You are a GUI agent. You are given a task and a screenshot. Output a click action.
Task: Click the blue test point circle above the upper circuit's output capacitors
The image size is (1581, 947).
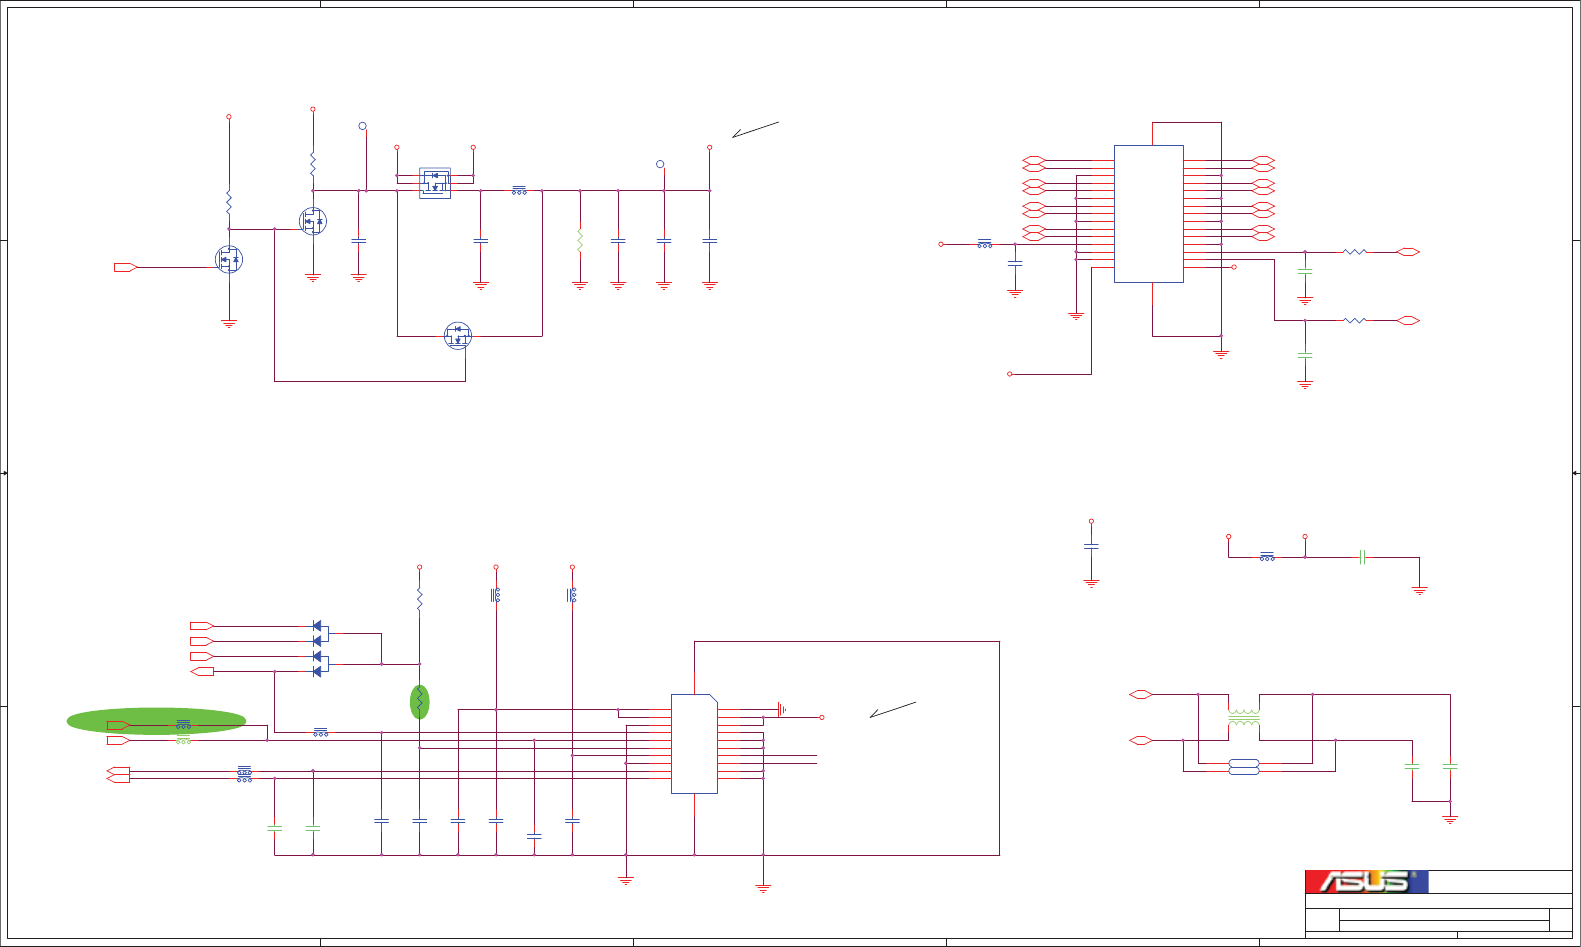point(660,164)
